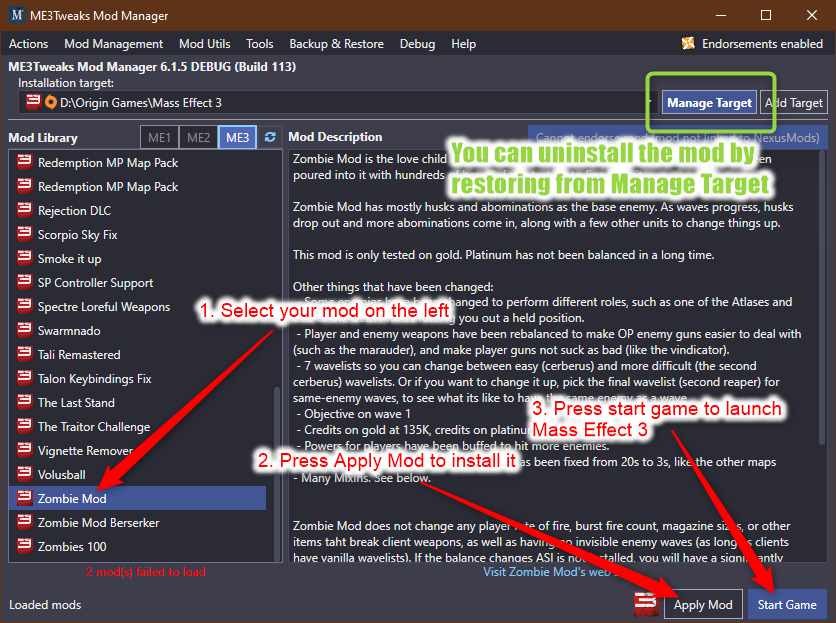The height and width of the screenshot is (623, 836).
Task: Expand the Mod Utils menu
Action: (x=204, y=44)
